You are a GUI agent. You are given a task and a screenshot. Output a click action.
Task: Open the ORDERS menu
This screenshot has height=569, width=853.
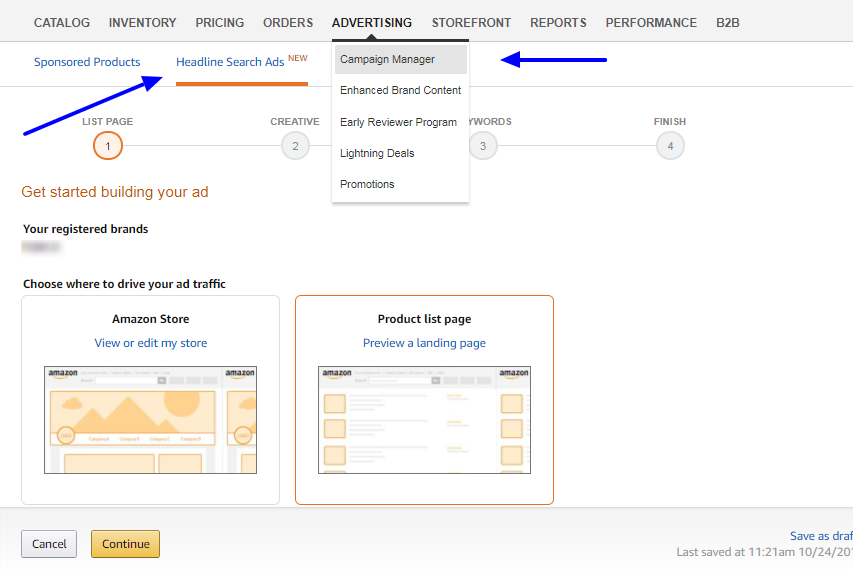pyautogui.click(x=288, y=23)
